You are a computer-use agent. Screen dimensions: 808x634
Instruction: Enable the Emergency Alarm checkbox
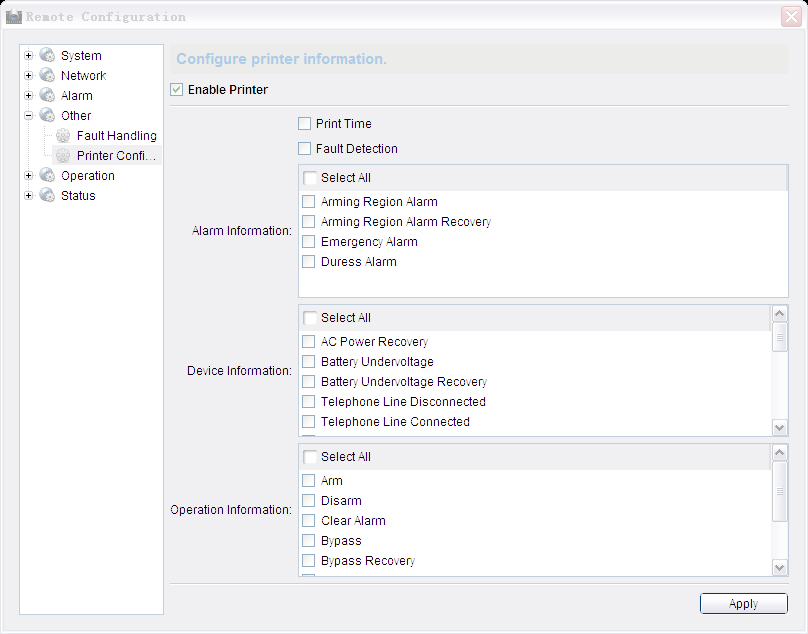coord(308,242)
